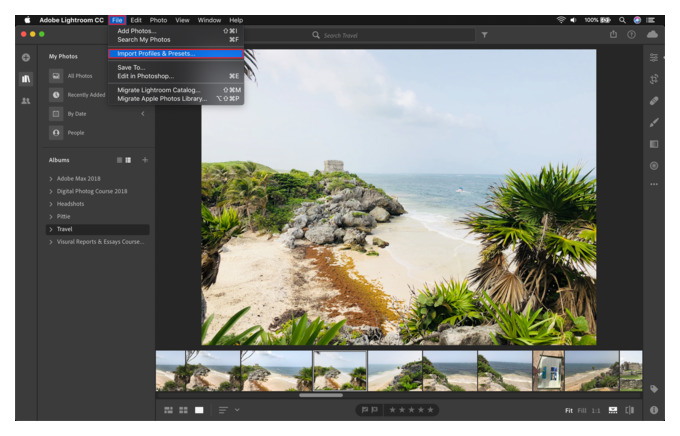Set zoom to Fit
680x436 pixels.
tap(569, 410)
